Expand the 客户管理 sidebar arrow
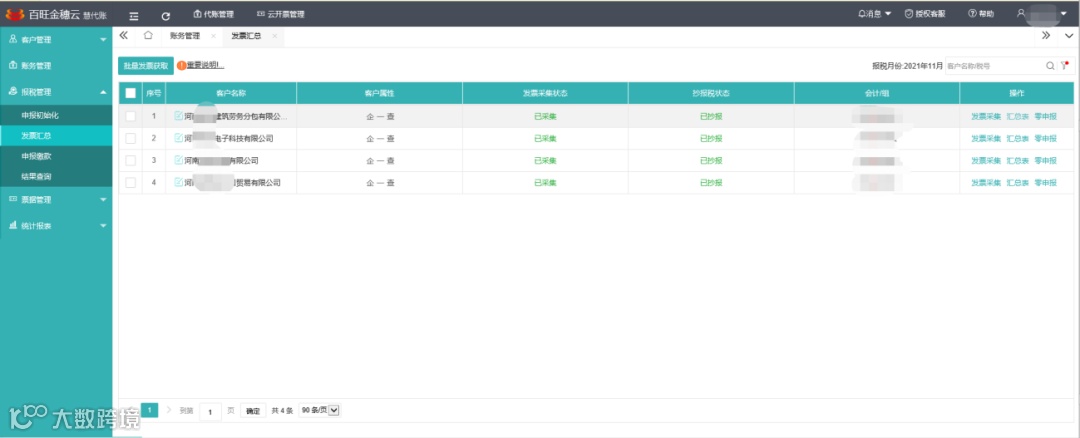 pyautogui.click(x=103, y=40)
